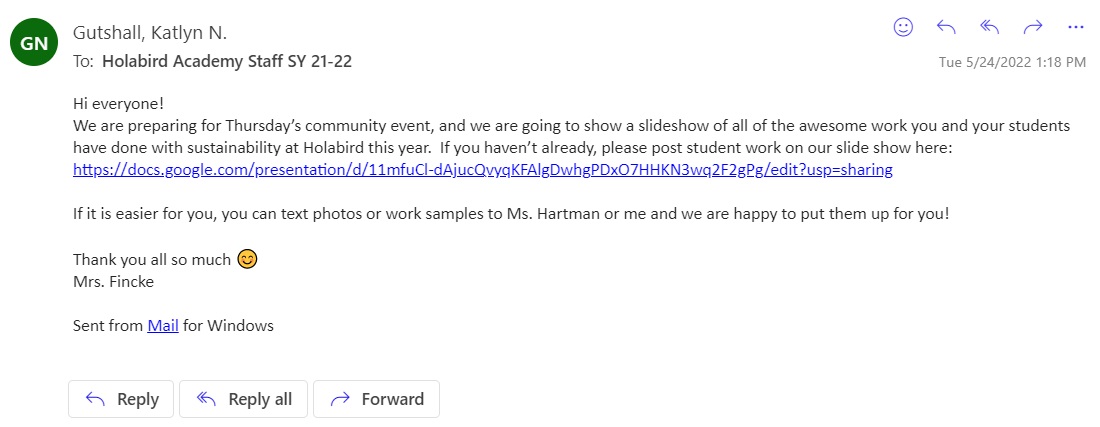1100x427 pixels.
Task: Open the more actions ellipsis menu
Action: tap(1076, 27)
